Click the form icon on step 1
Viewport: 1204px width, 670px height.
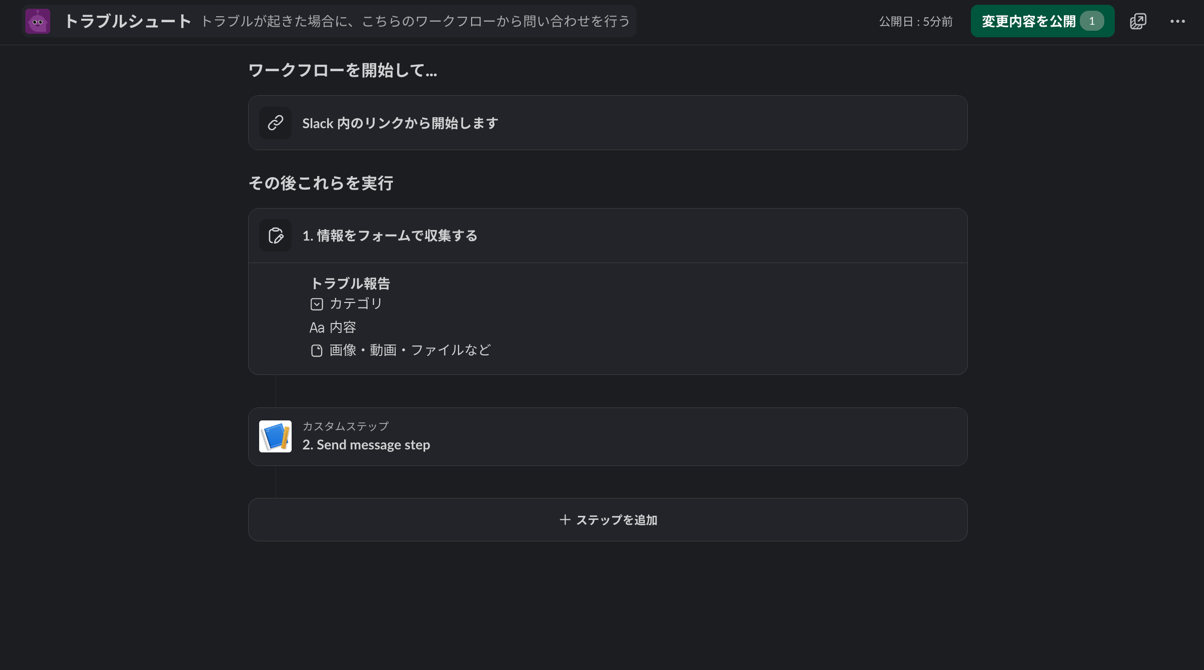coord(276,236)
